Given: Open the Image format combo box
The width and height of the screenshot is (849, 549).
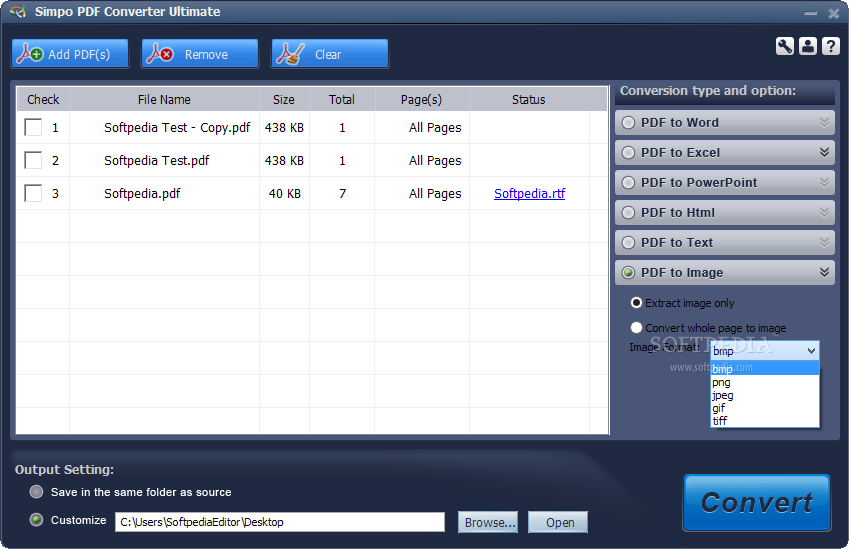Looking at the screenshot, I should click(x=765, y=351).
